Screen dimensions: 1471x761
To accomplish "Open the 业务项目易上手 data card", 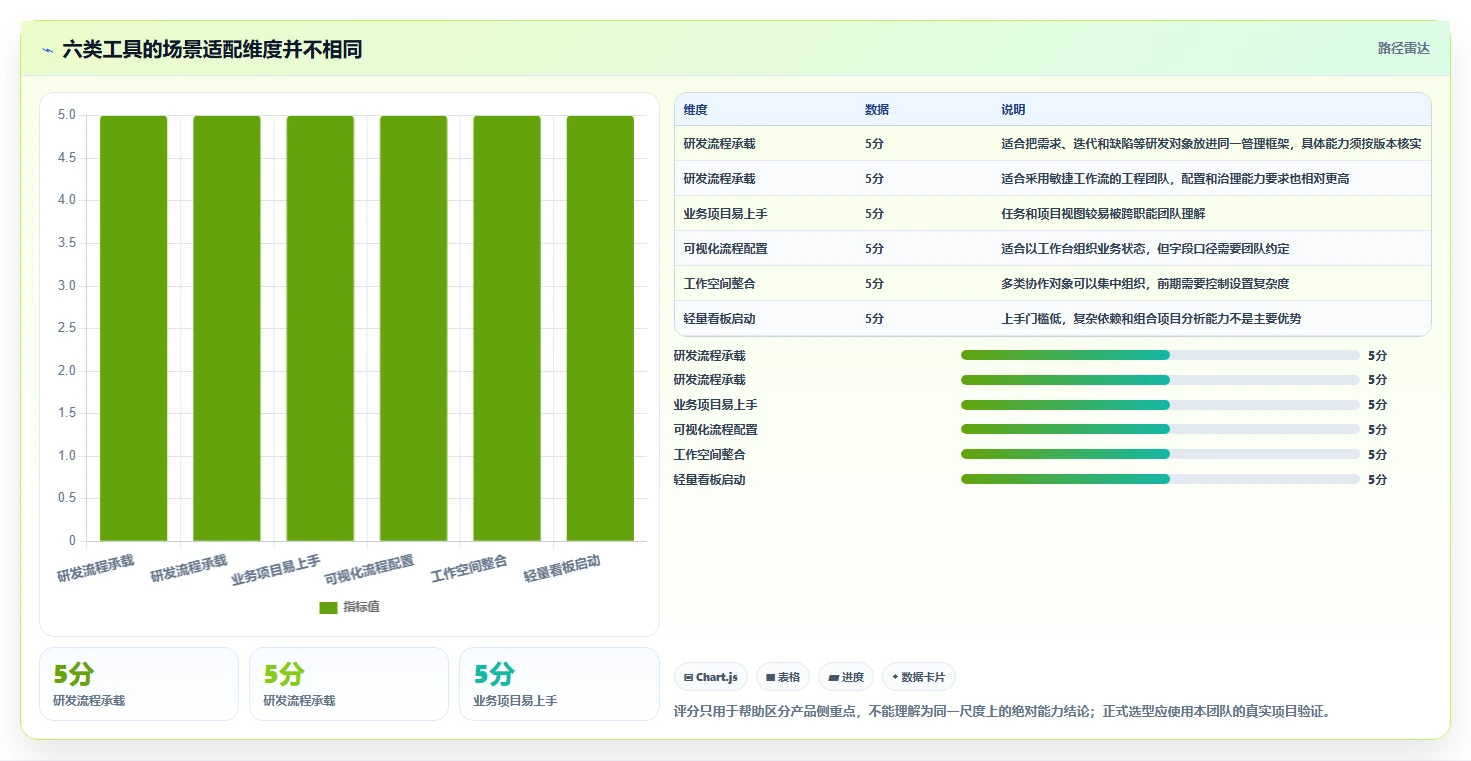I will click(559, 684).
